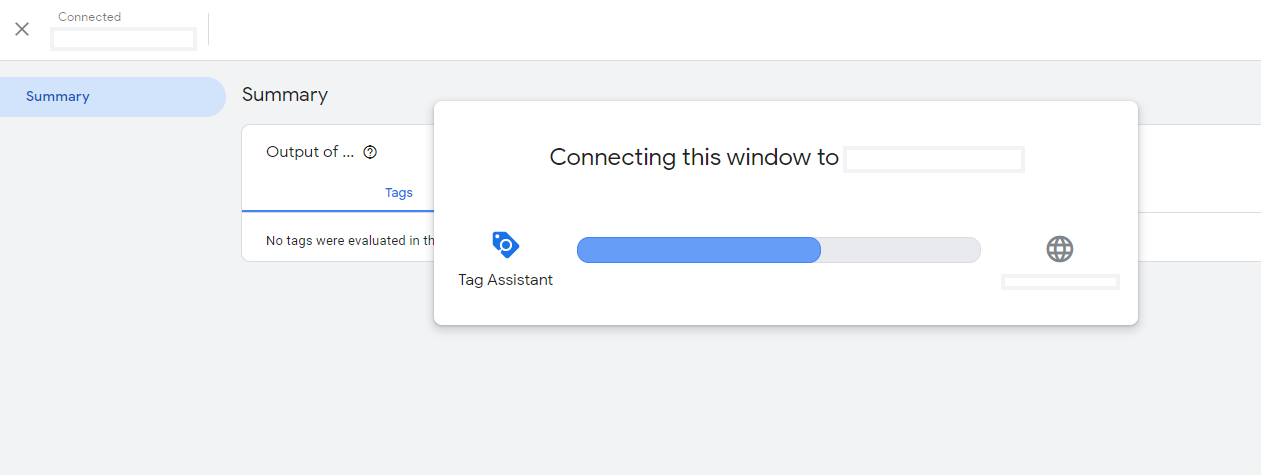
Task: Open help icon beside Output of
Action: pos(370,152)
